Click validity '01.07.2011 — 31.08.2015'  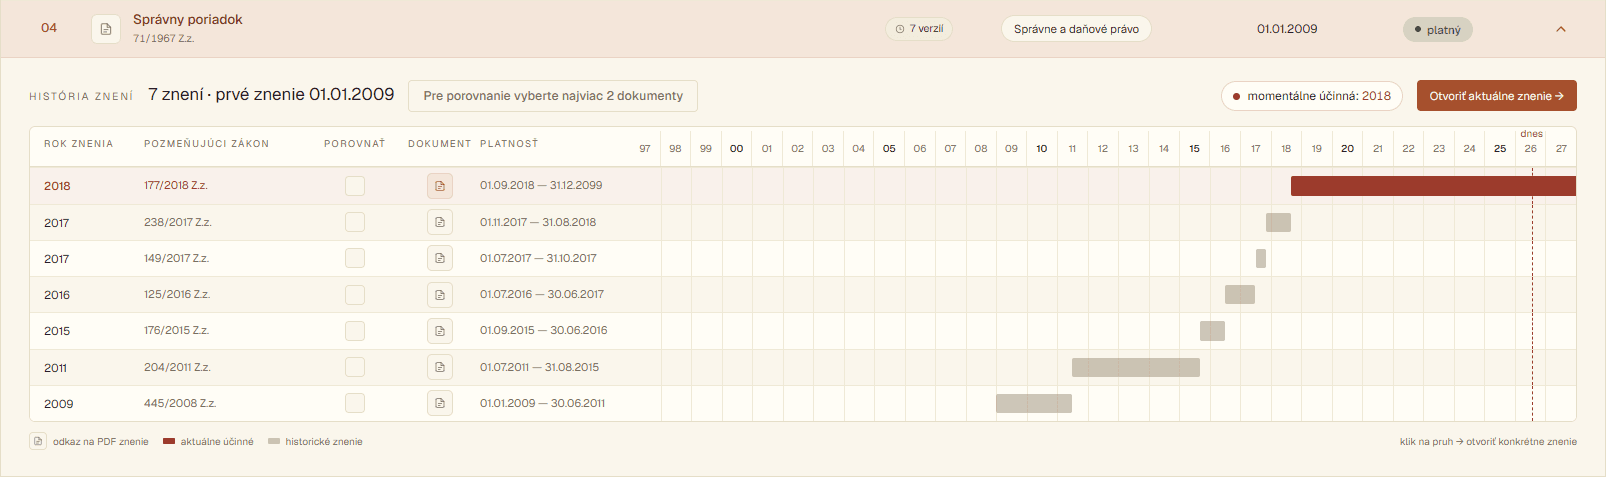click(540, 367)
